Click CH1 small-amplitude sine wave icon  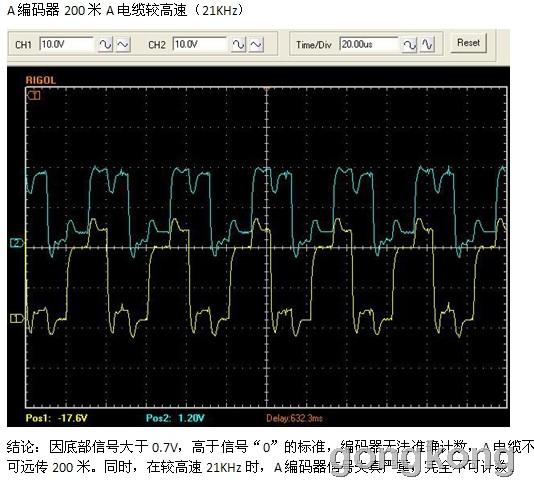click(x=123, y=45)
